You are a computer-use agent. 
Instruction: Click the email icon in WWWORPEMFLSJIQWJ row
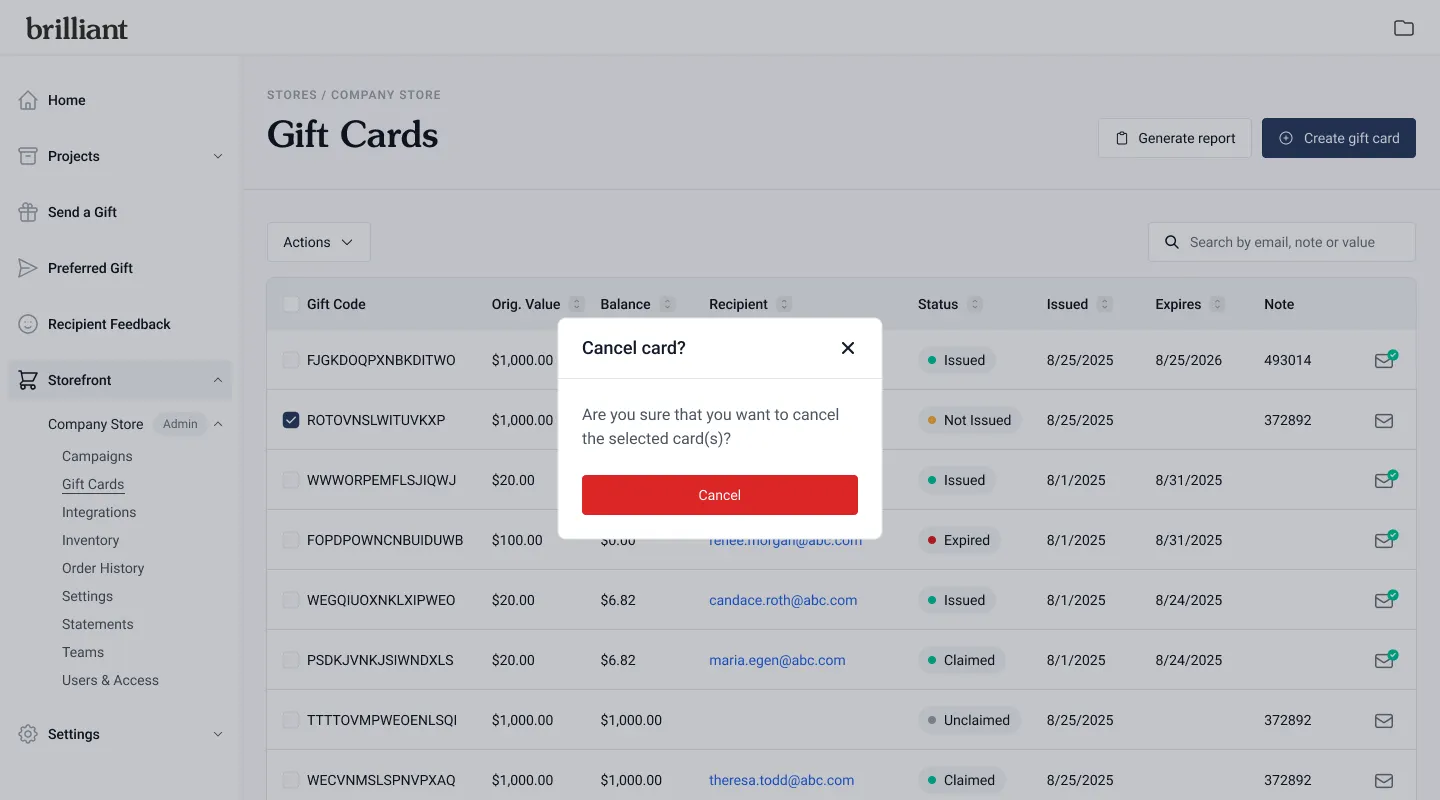(1385, 480)
